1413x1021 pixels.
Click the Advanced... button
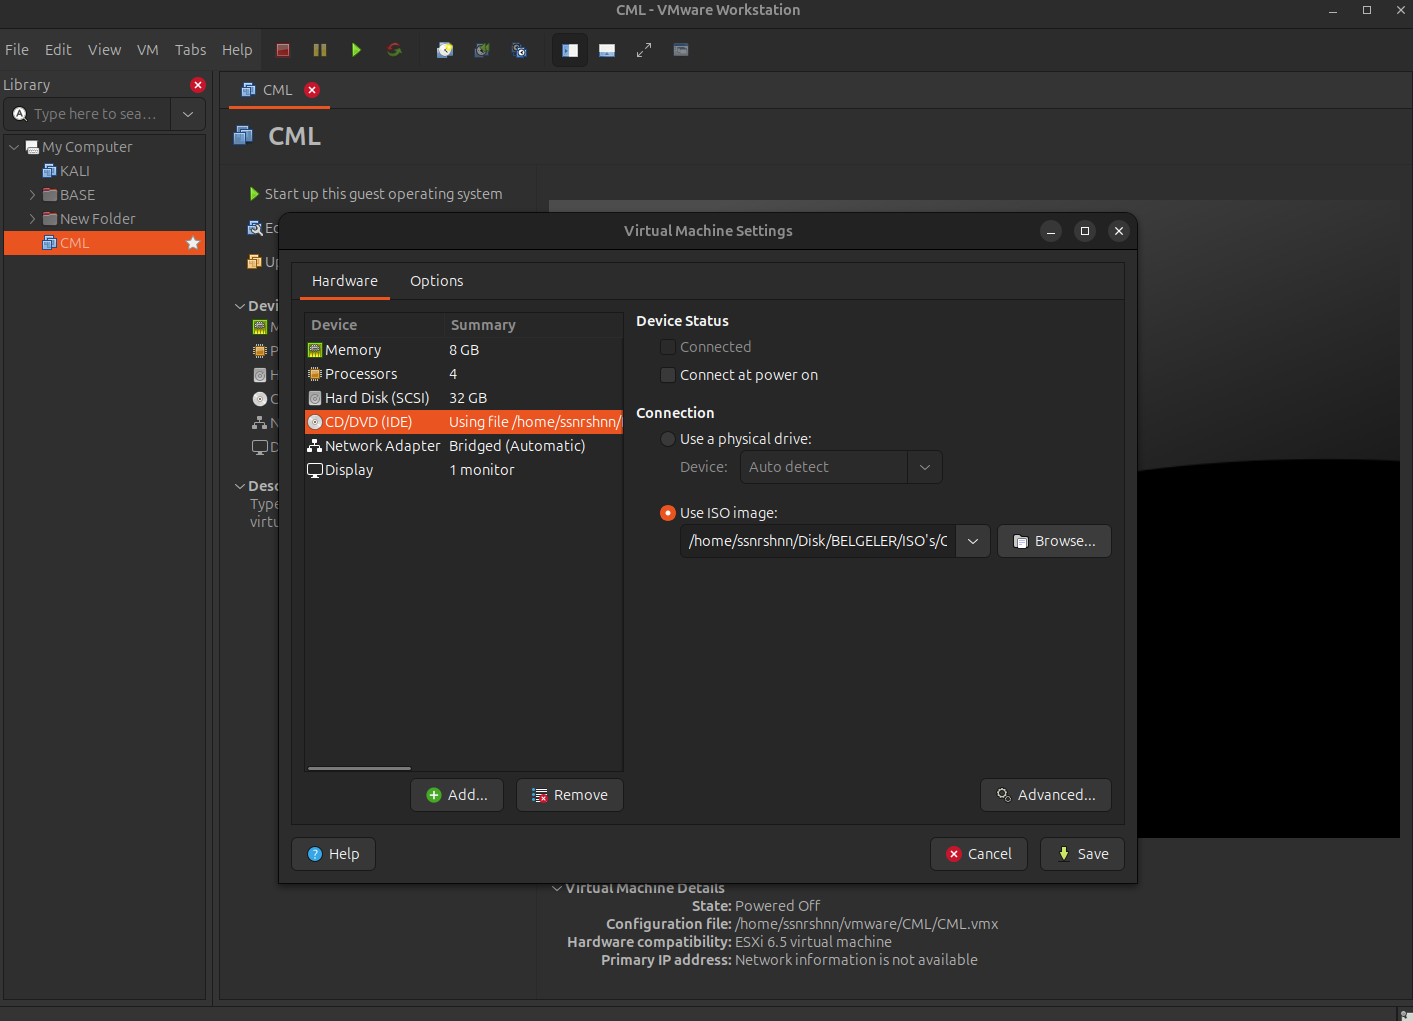click(1046, 795)
